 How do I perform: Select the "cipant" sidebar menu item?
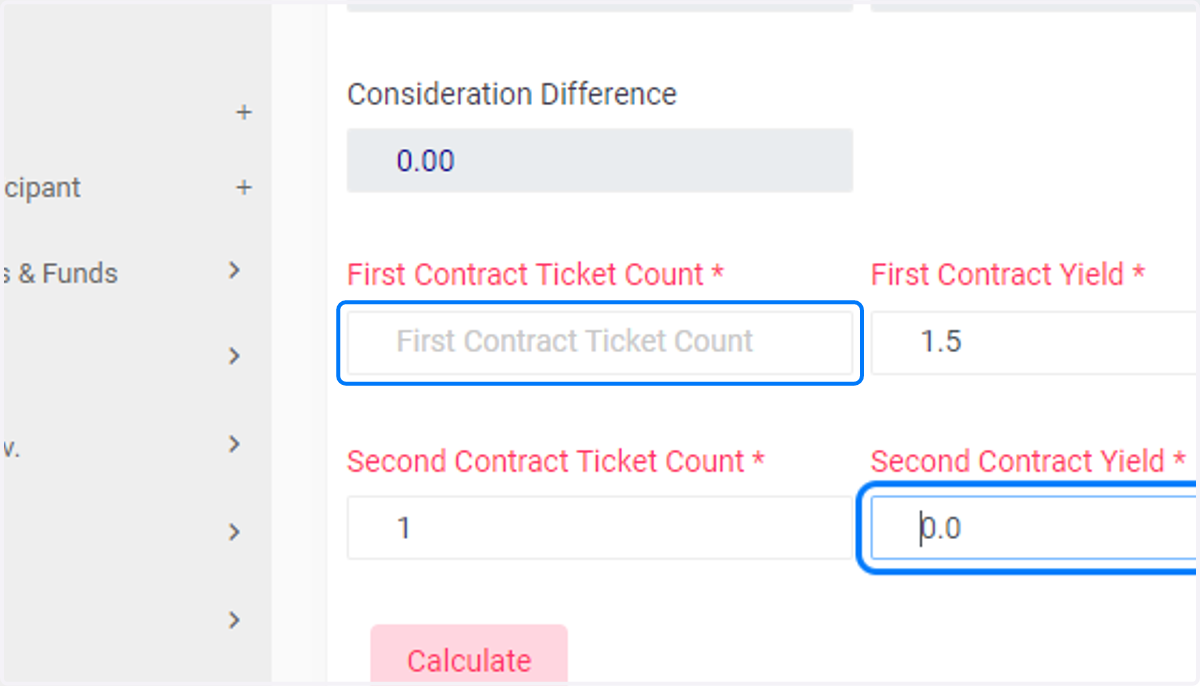pyautogui.click(x=40, y=188)
